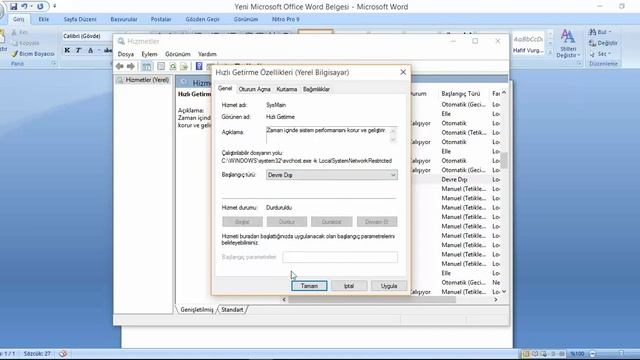Click the Kopyala command in Word's ribbon
Screen dimensions: 640x360
(x=26, y=43)
